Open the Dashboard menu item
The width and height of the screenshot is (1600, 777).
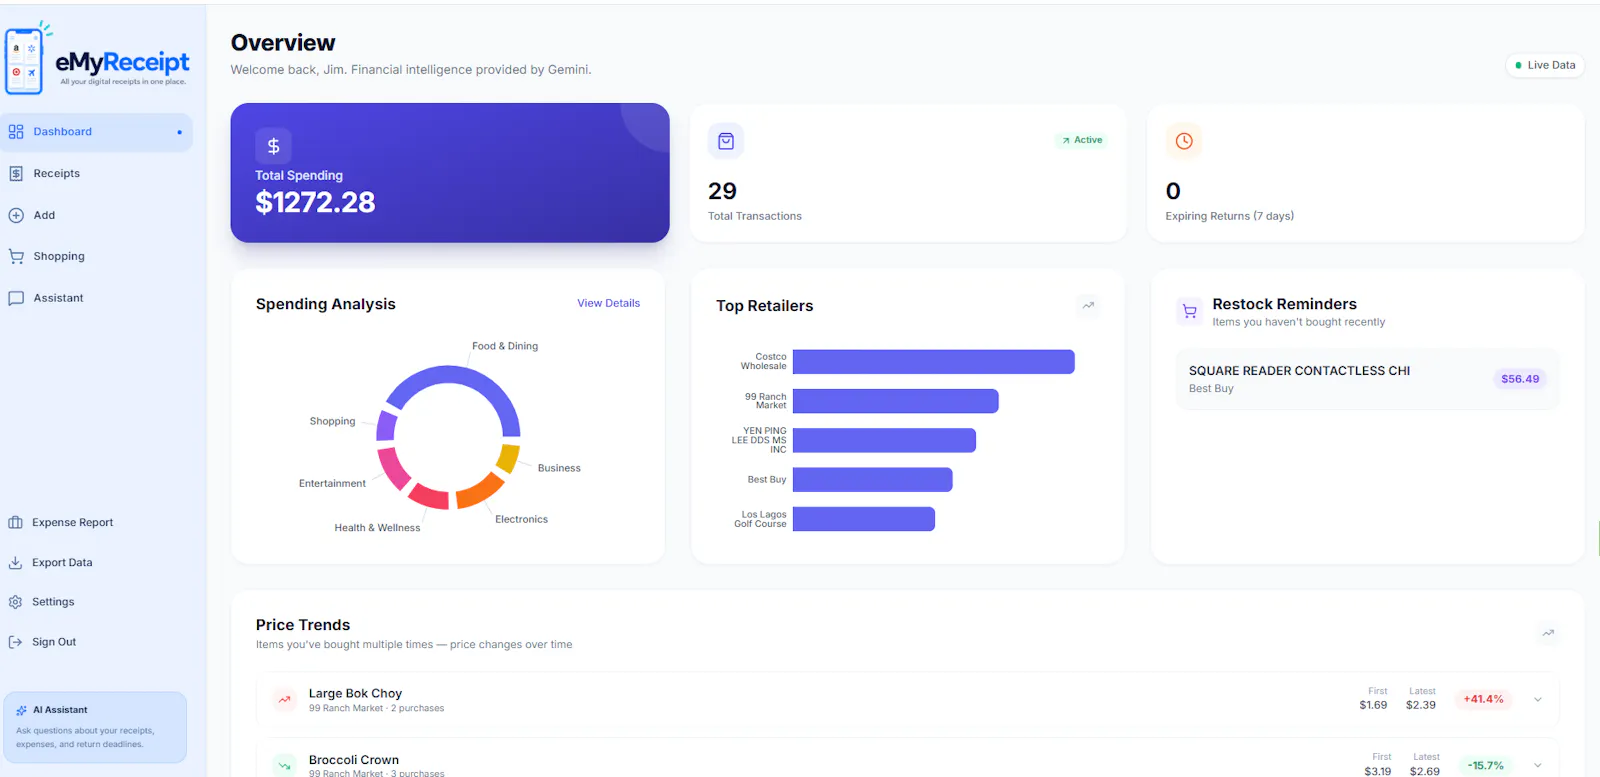(x=96, y=132)
